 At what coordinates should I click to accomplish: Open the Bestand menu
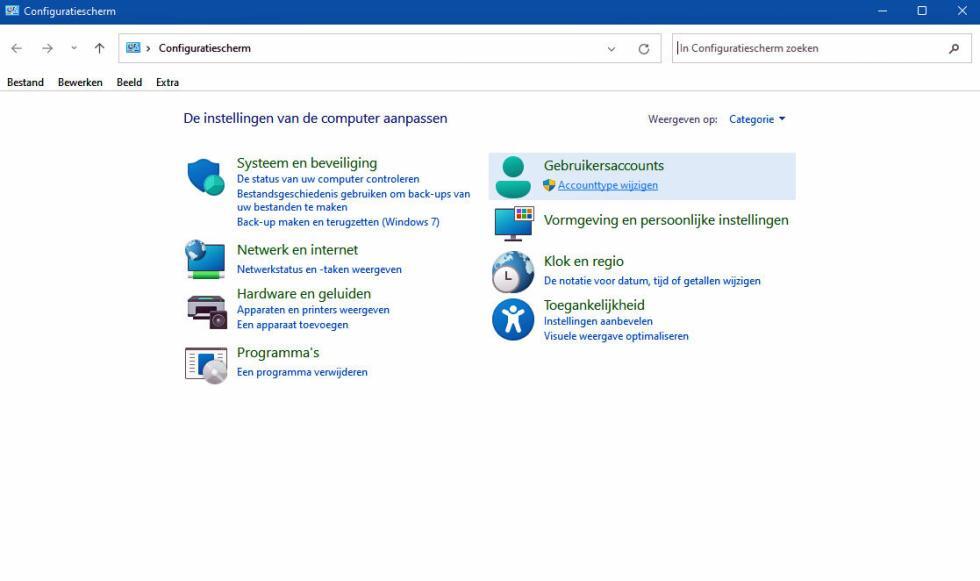click(26, 82)
